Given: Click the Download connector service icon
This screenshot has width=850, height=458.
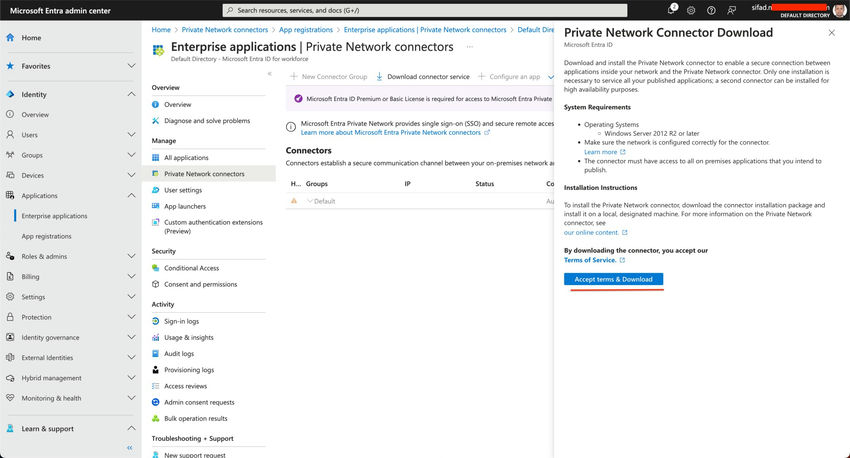Looking at the screenshot, I should 379,76.
